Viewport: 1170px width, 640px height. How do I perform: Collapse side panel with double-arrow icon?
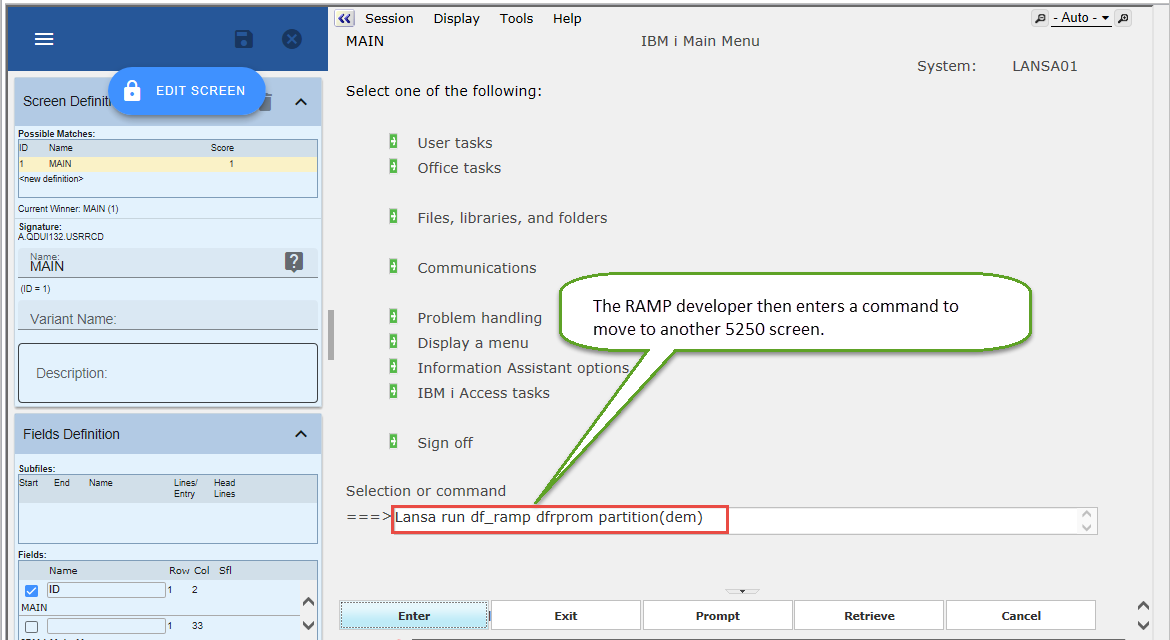click(344, 19)
